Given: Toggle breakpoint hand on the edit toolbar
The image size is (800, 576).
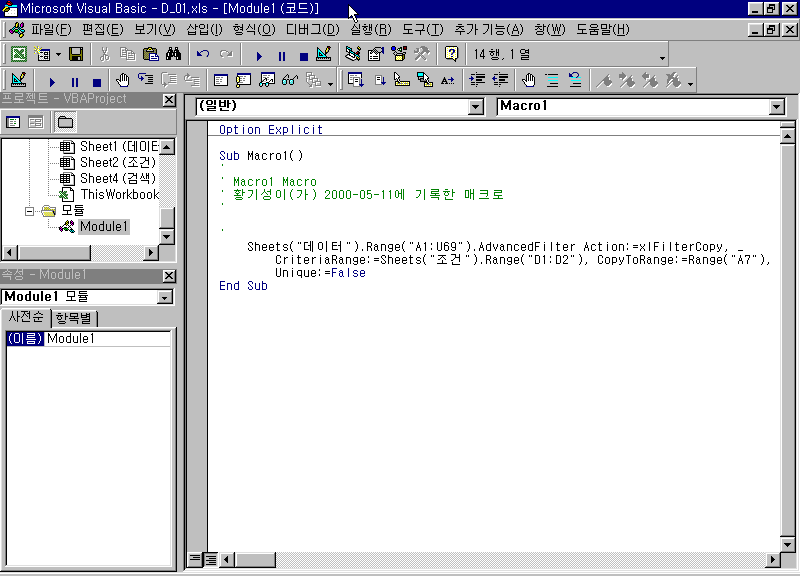Looking at the screenshot, I should pos(529,80).
